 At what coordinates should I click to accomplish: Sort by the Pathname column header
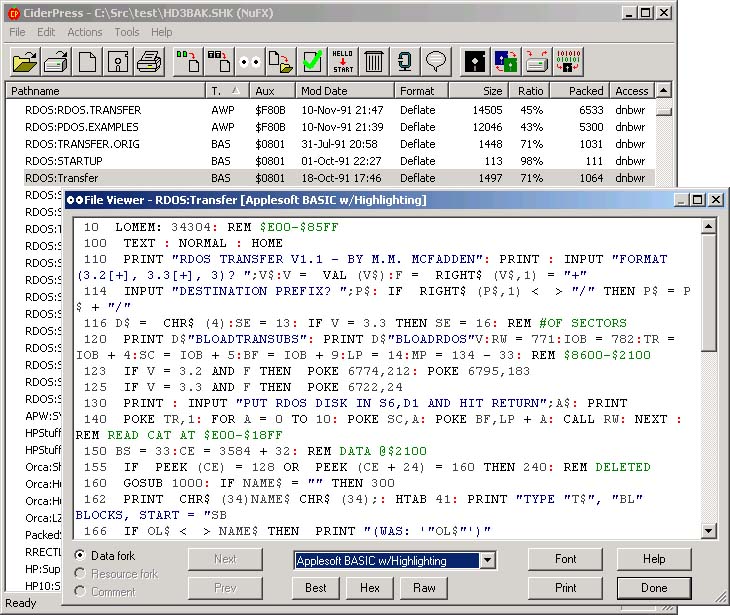click(x=106, y=90)
